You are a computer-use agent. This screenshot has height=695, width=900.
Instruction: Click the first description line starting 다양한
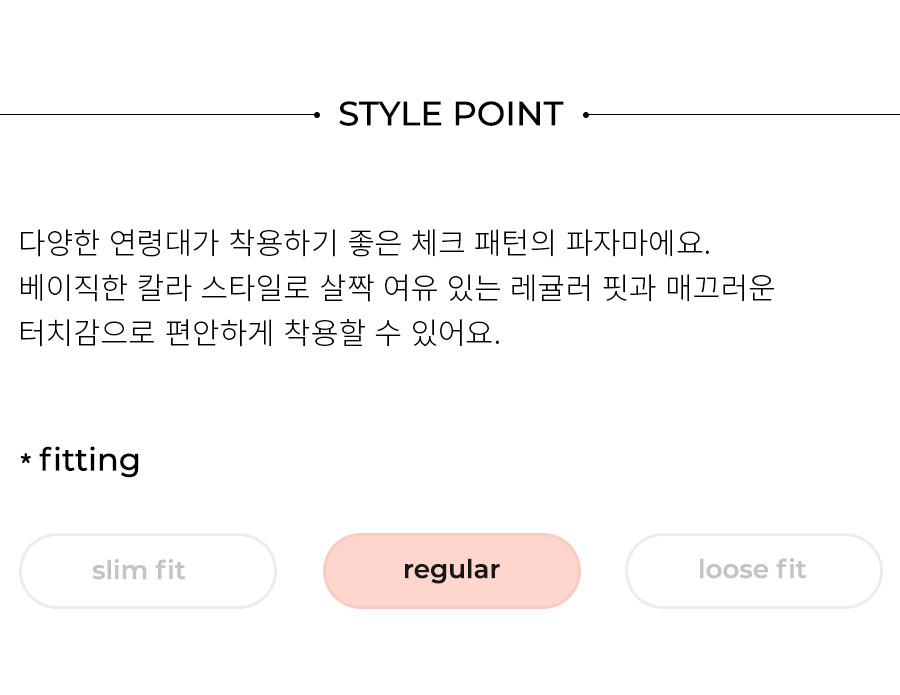click(365, 243)
